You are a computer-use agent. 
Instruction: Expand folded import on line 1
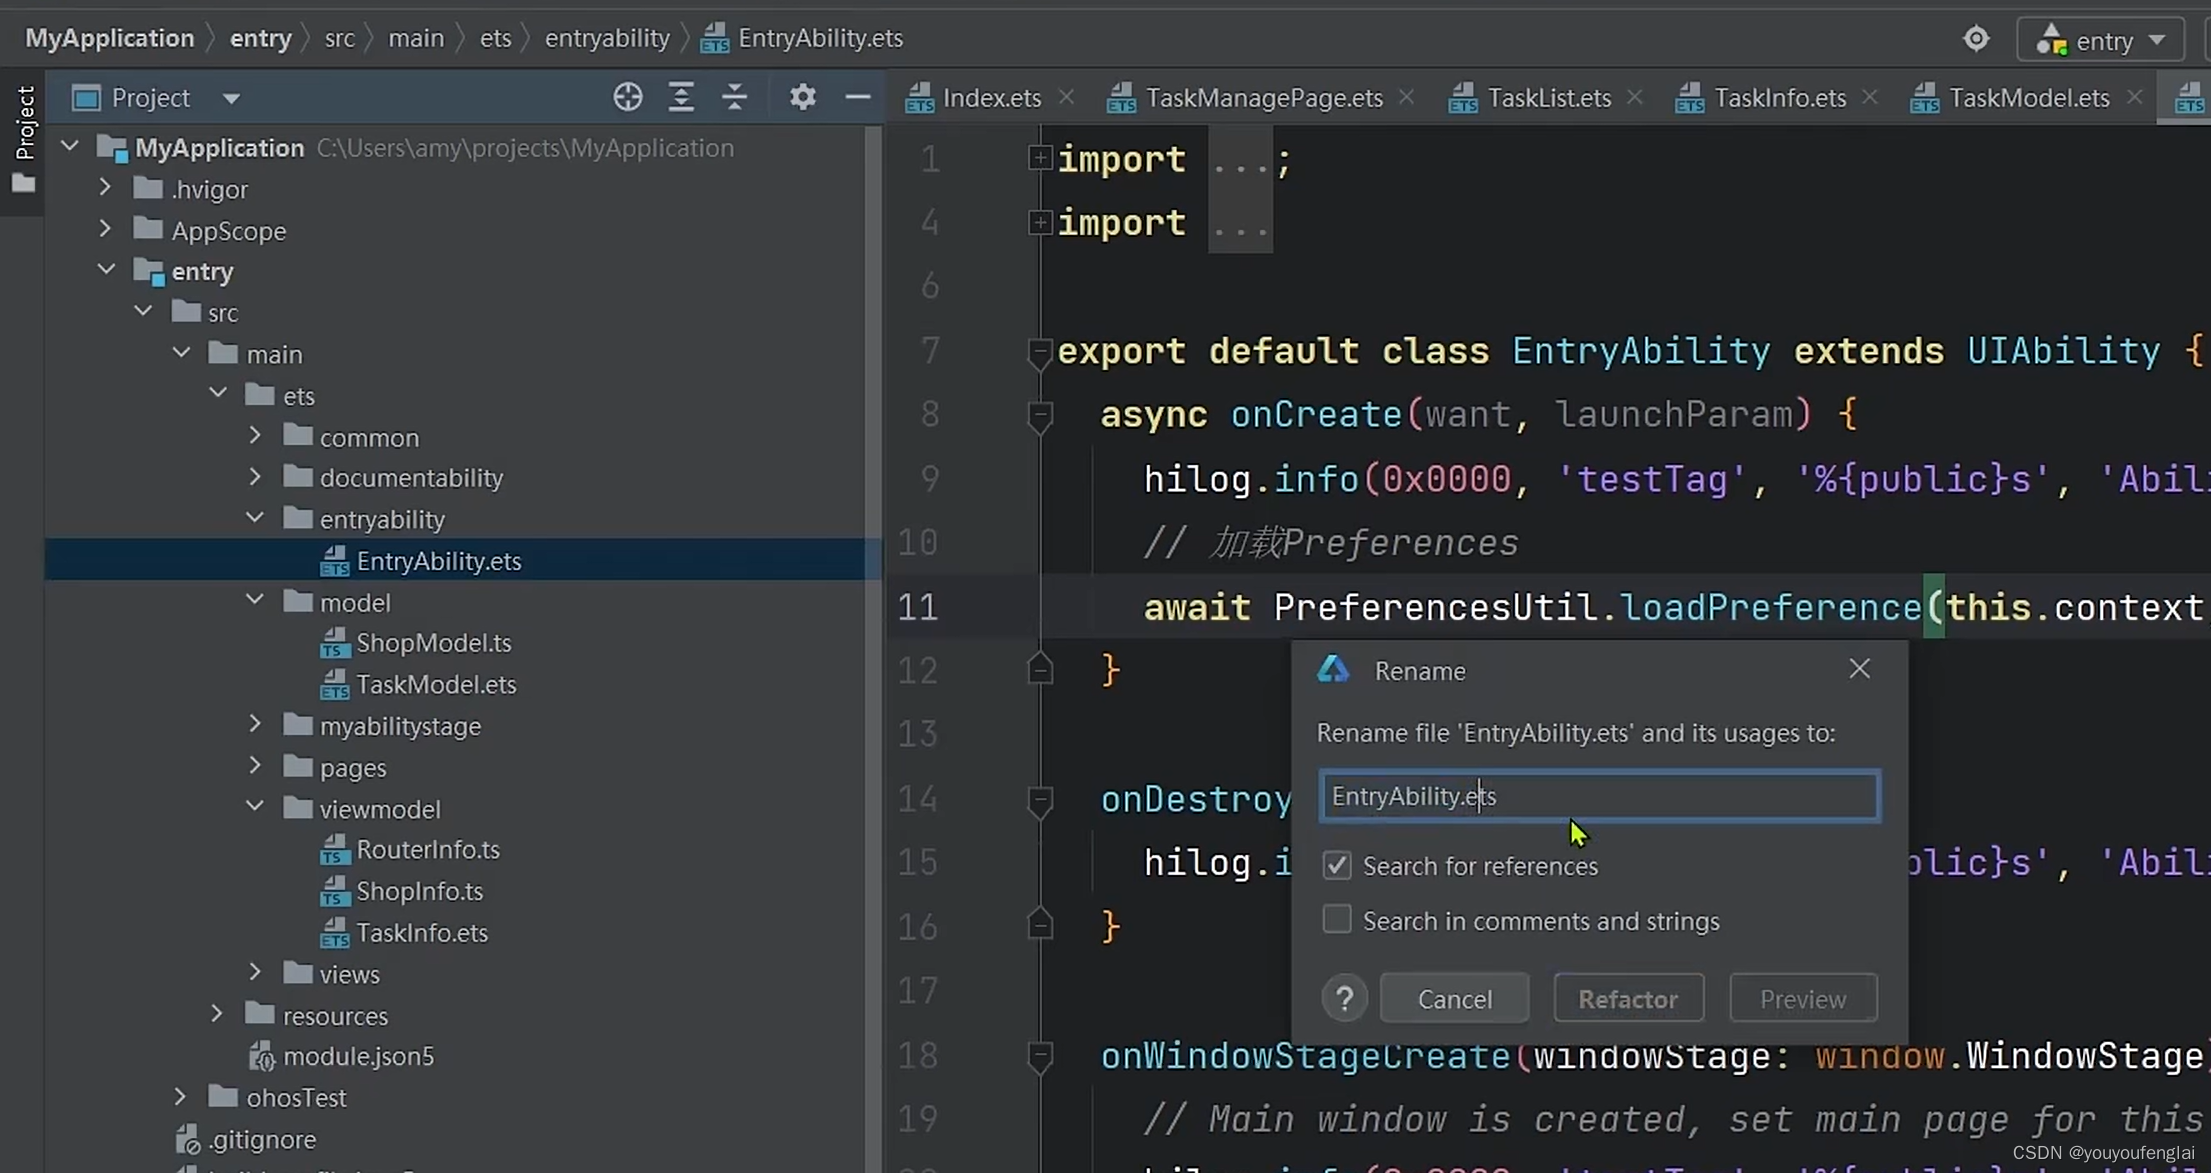click(1040, 158)
